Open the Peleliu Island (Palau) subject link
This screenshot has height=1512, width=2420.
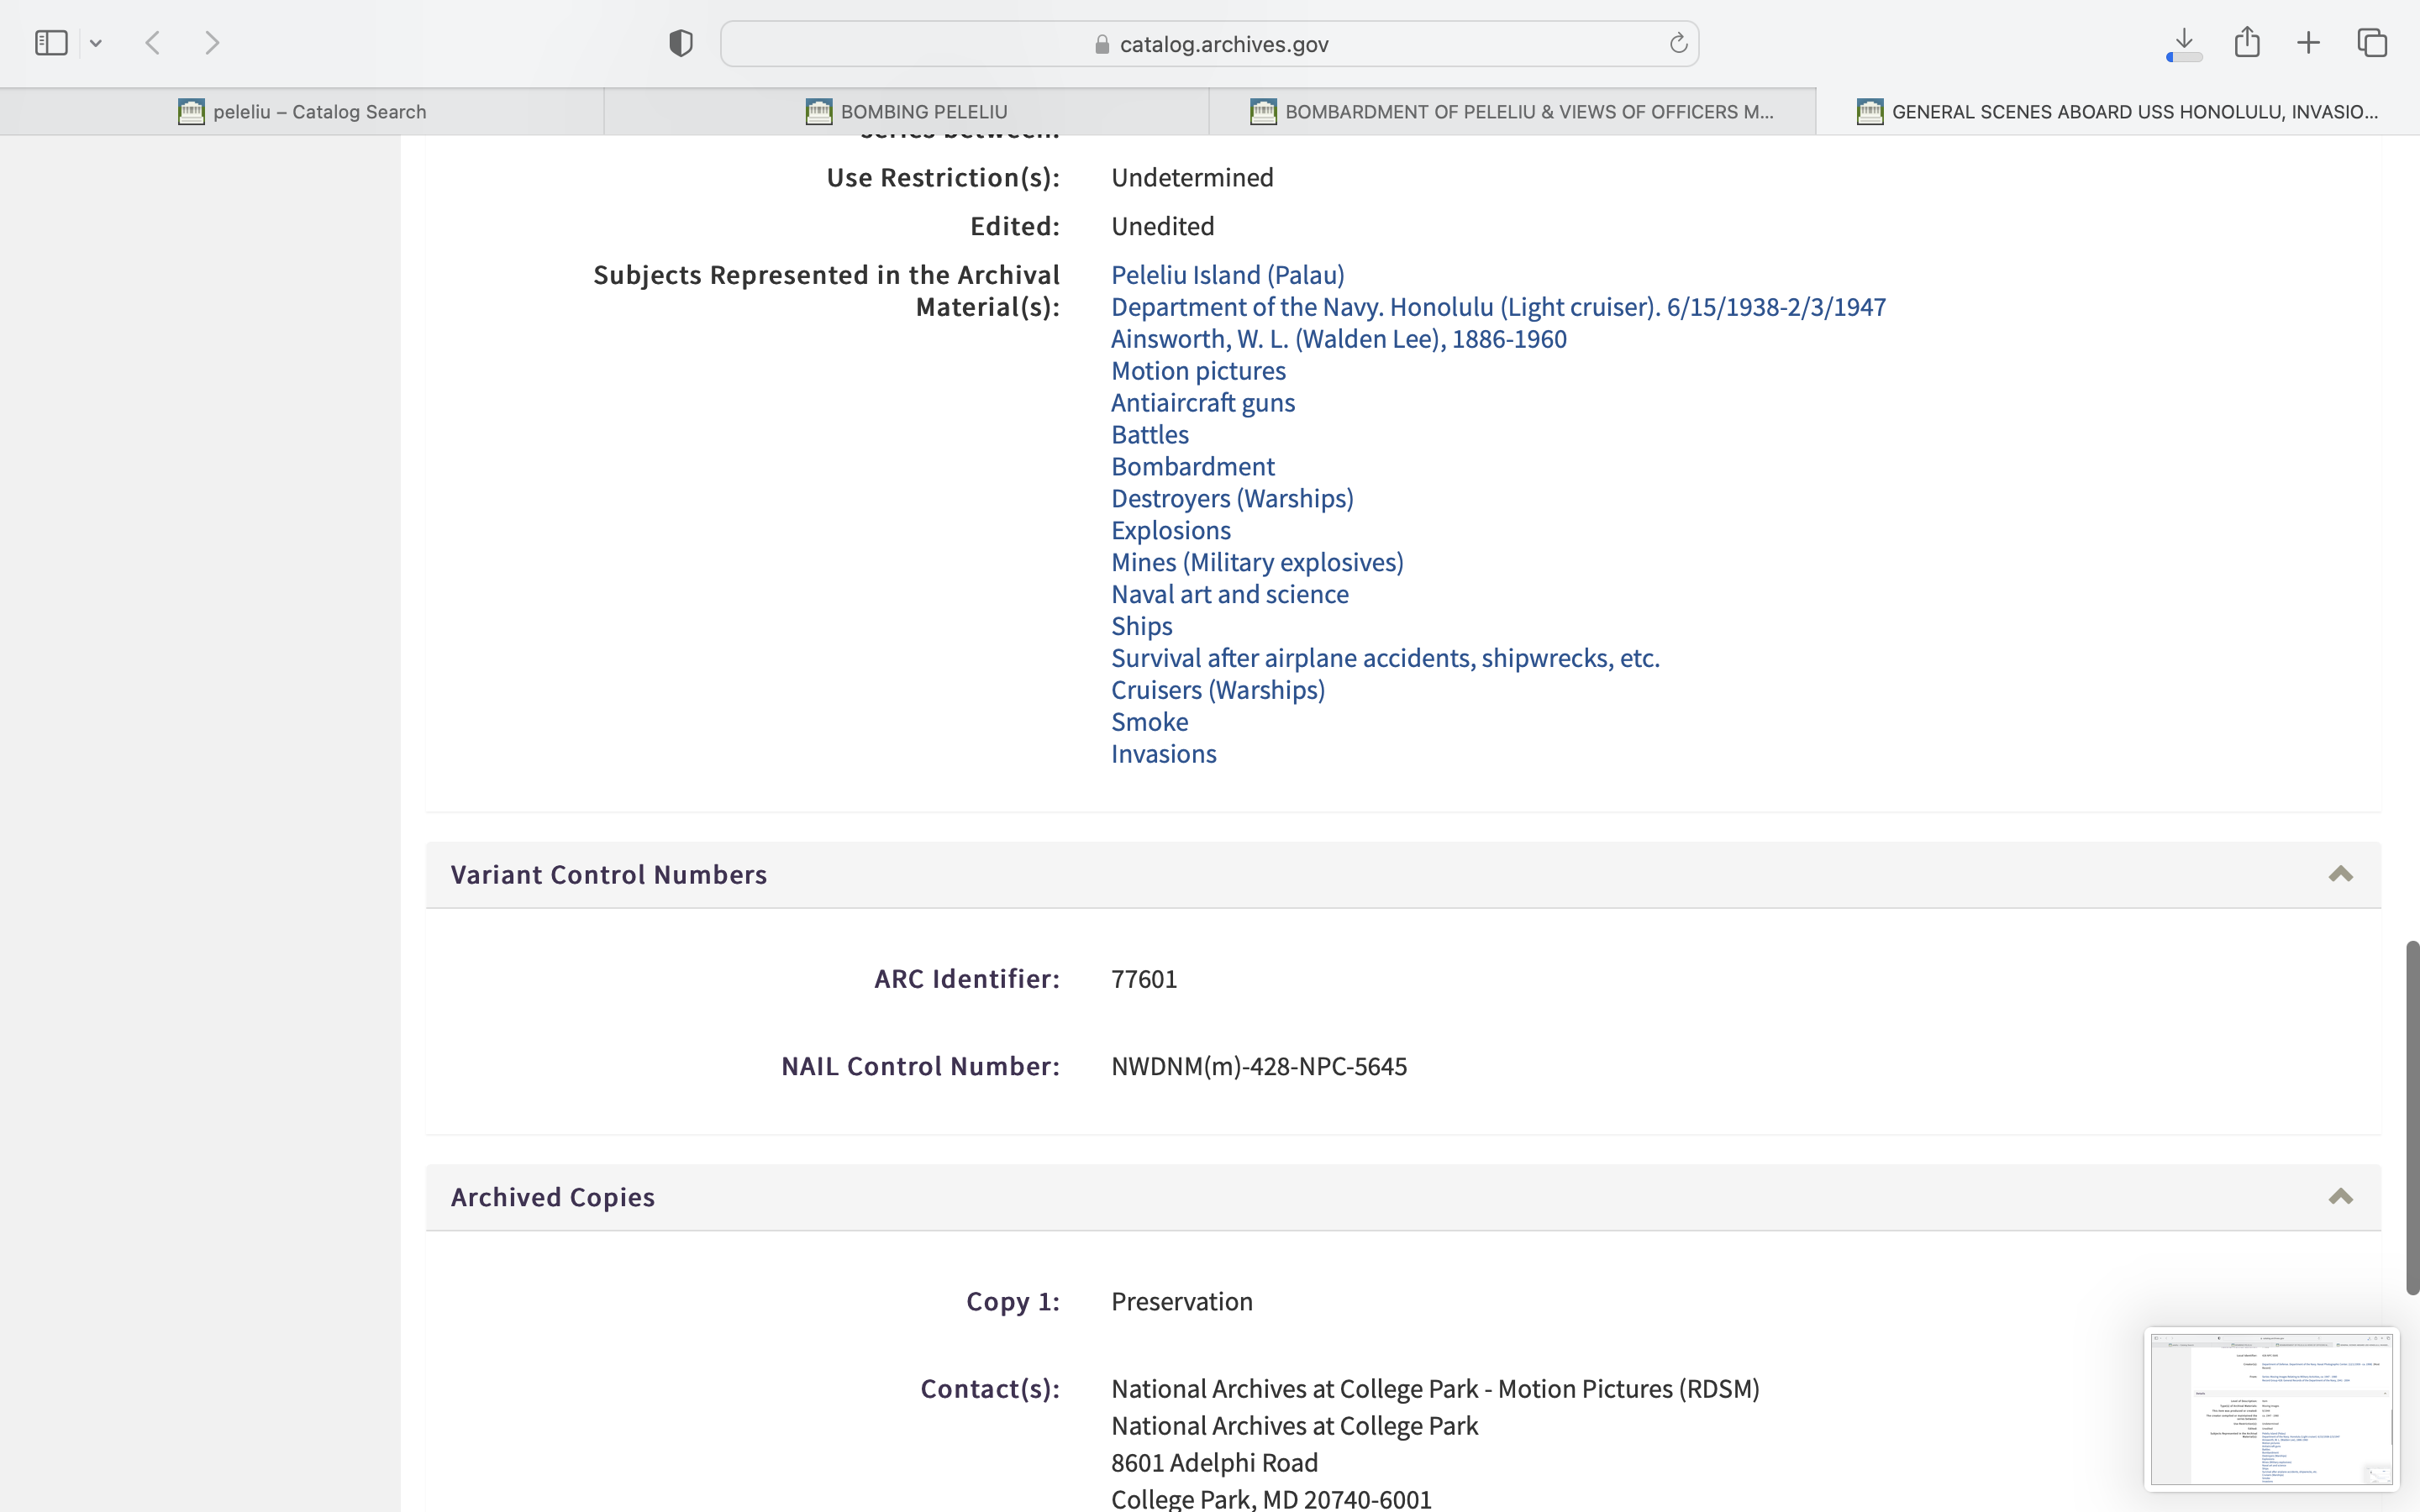point(1227,275)
